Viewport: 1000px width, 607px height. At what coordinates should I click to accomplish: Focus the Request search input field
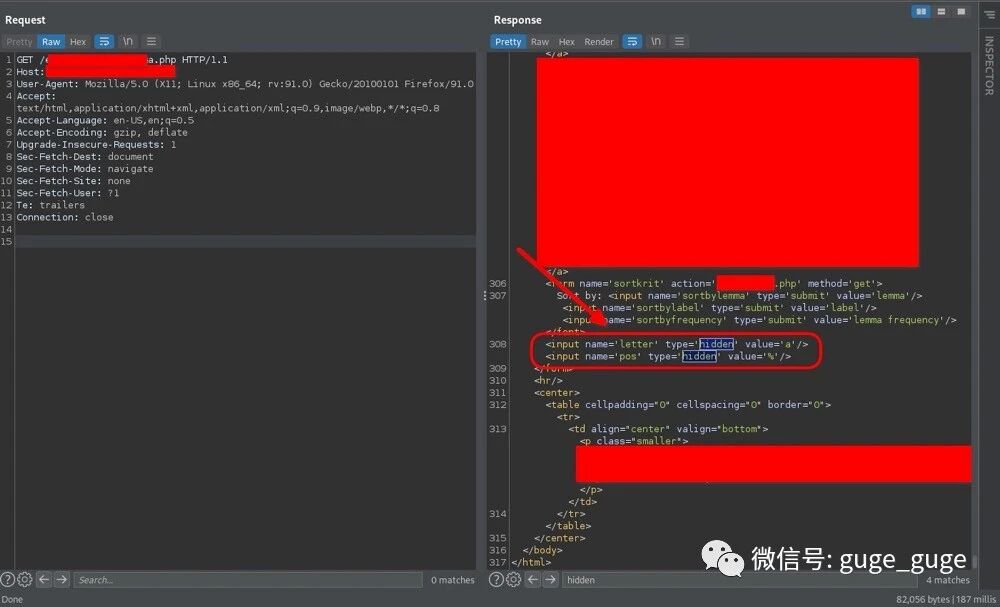[247, 580]
